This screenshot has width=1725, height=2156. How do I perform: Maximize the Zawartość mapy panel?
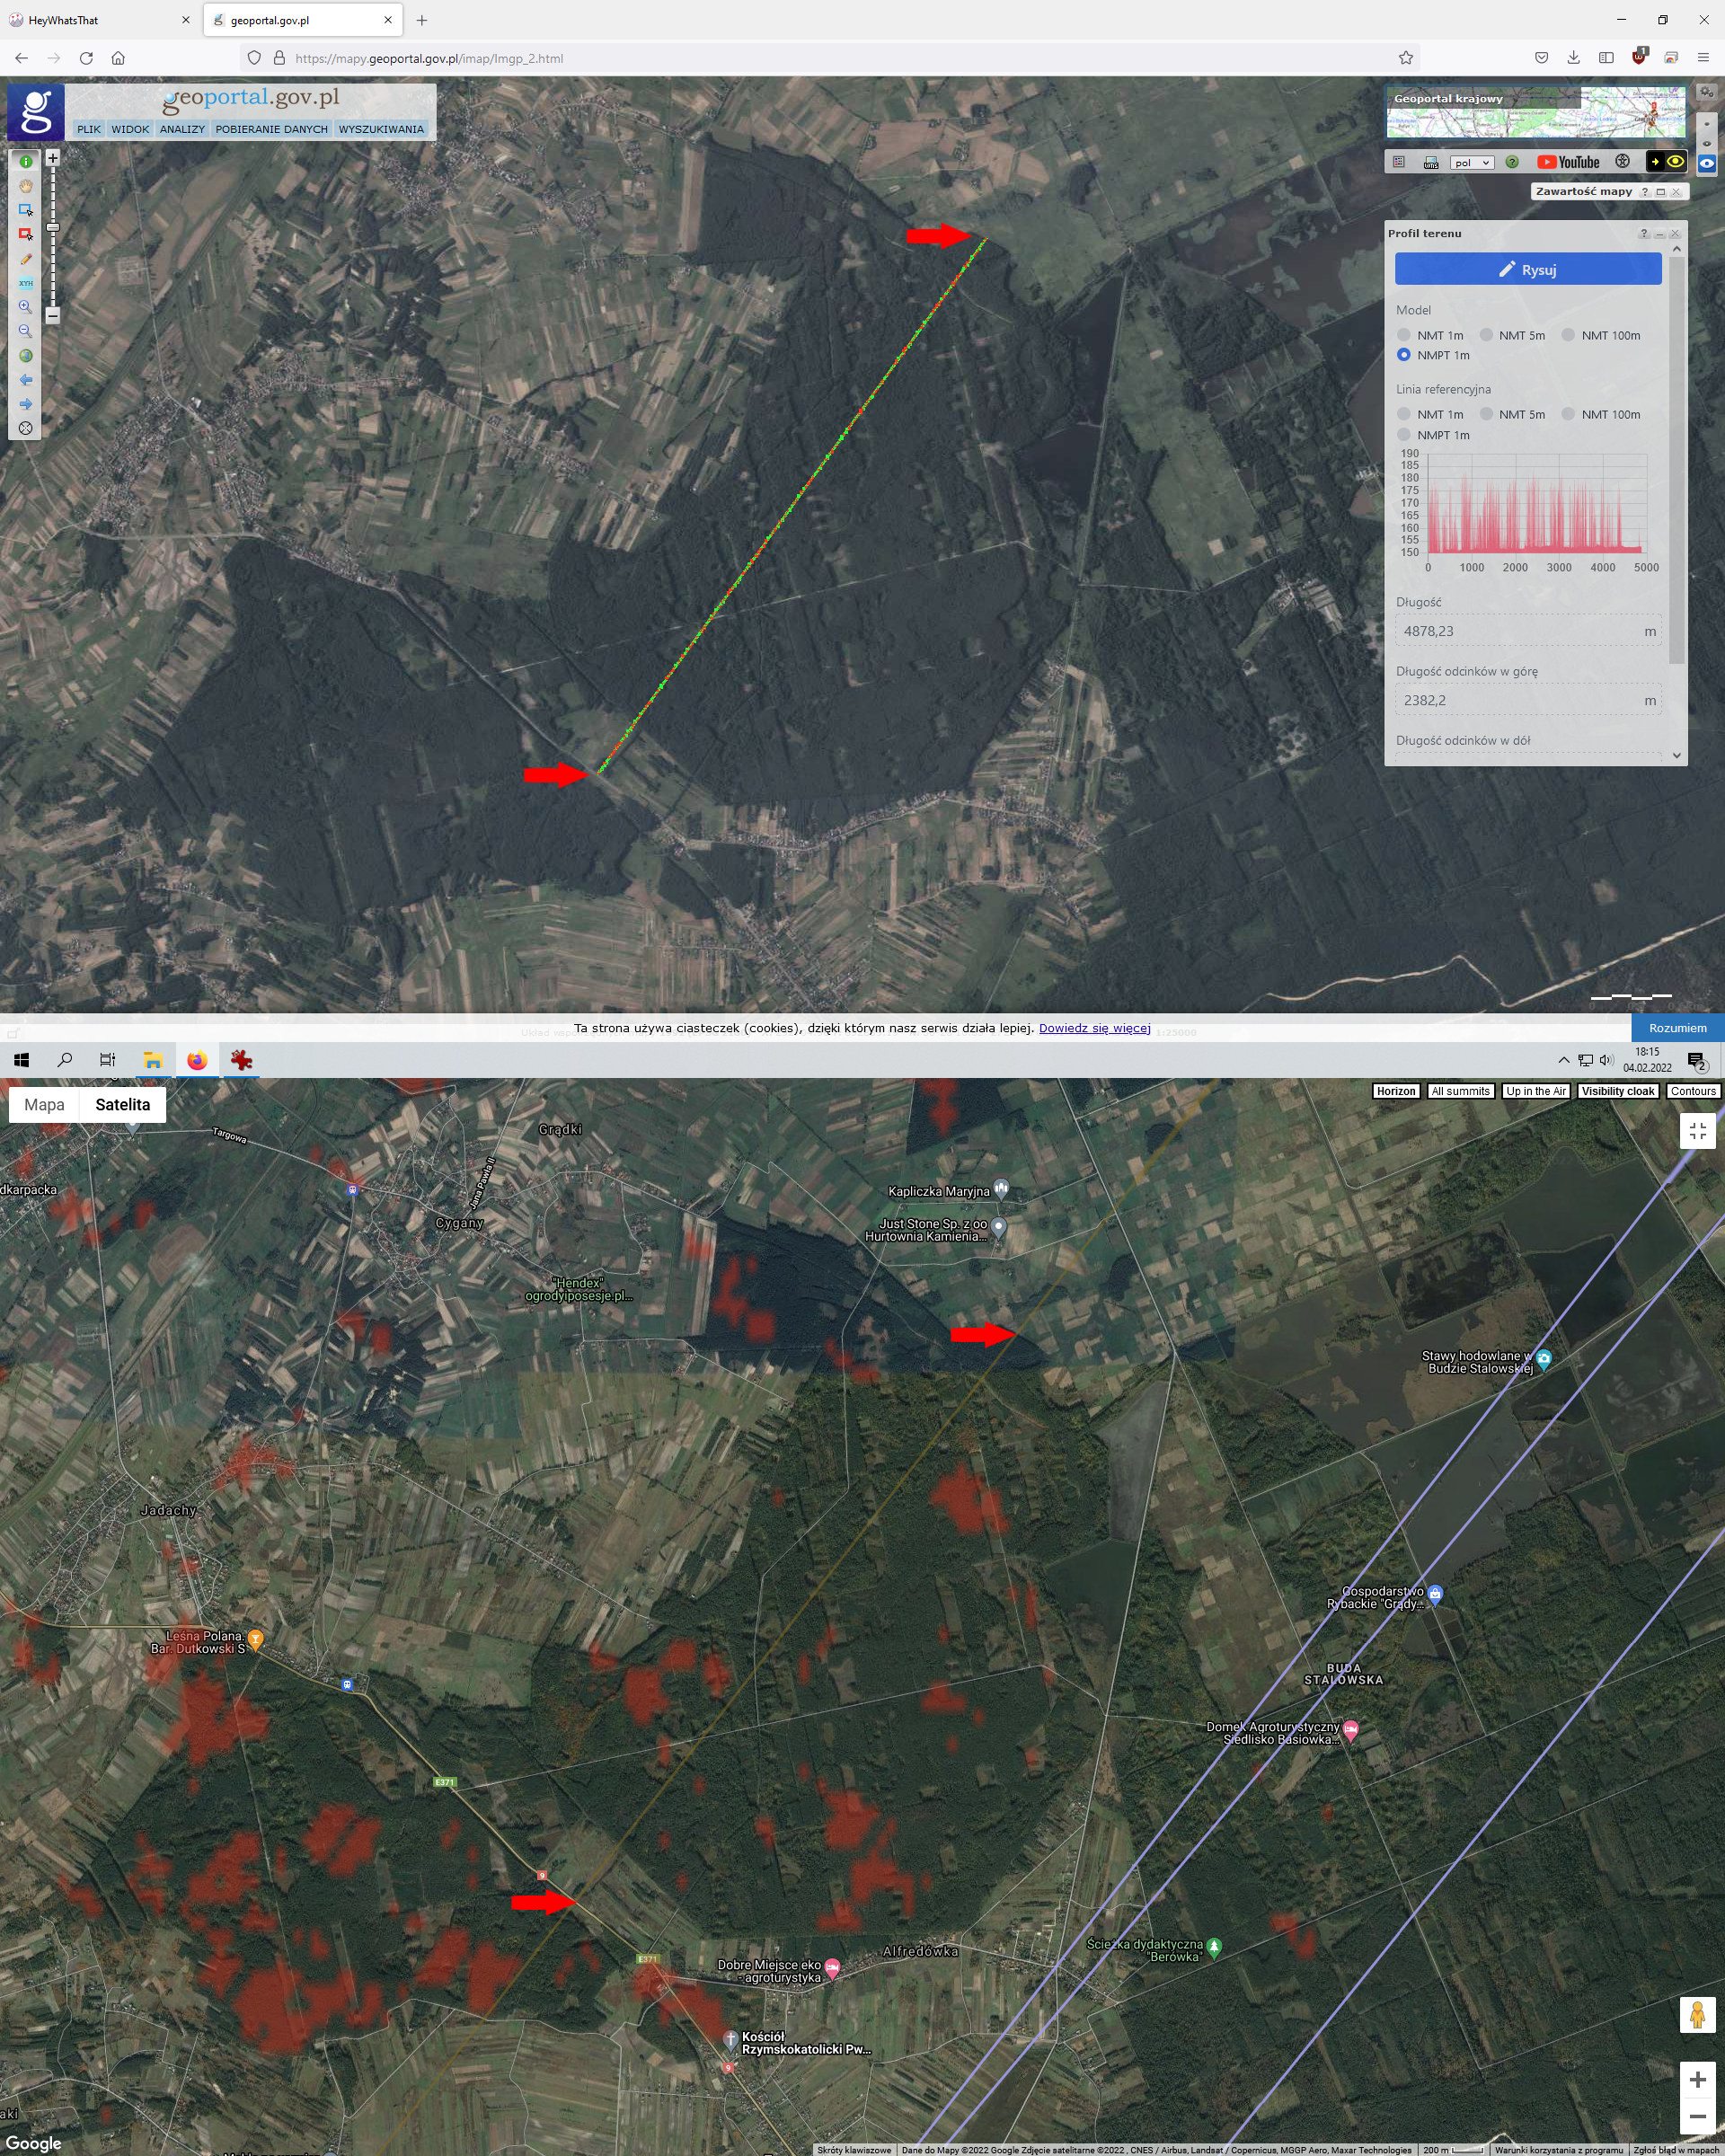coord(1661,192)
